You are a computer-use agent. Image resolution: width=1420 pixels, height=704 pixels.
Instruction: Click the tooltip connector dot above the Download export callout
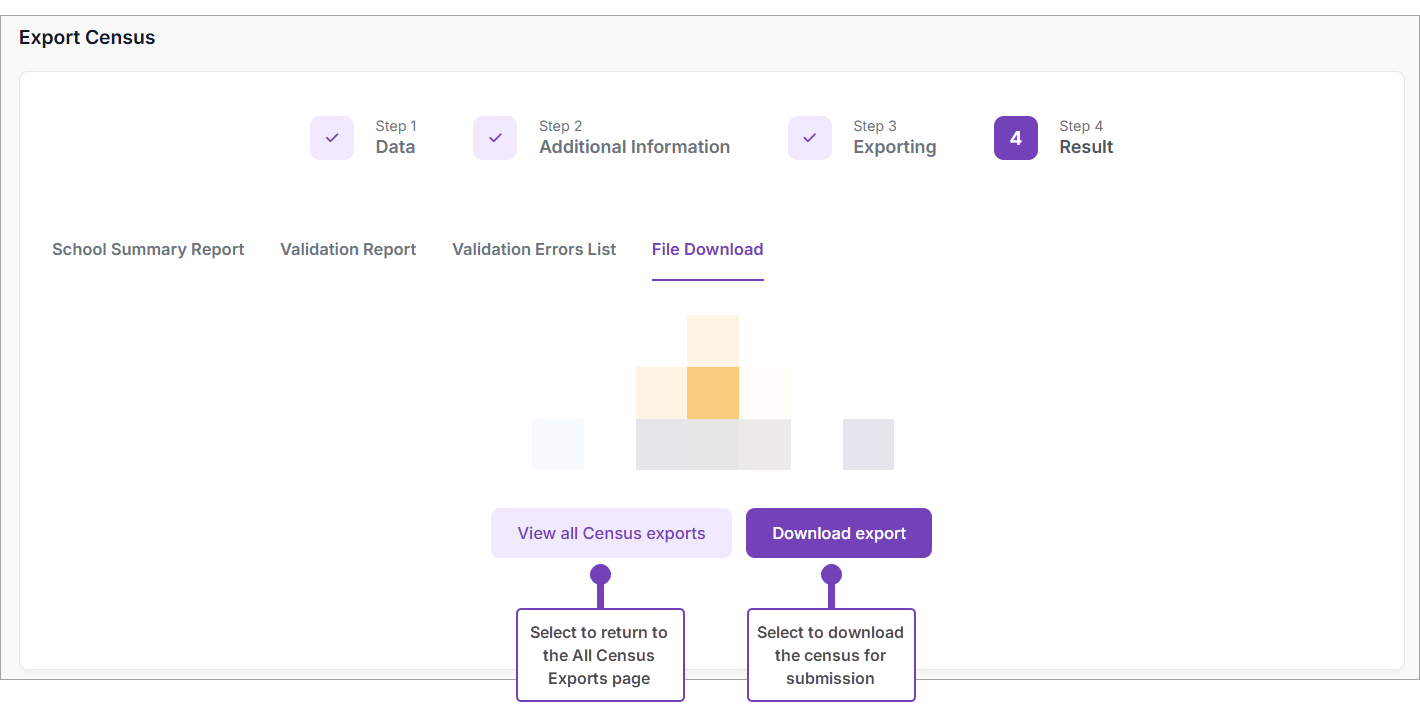[831, 575]
